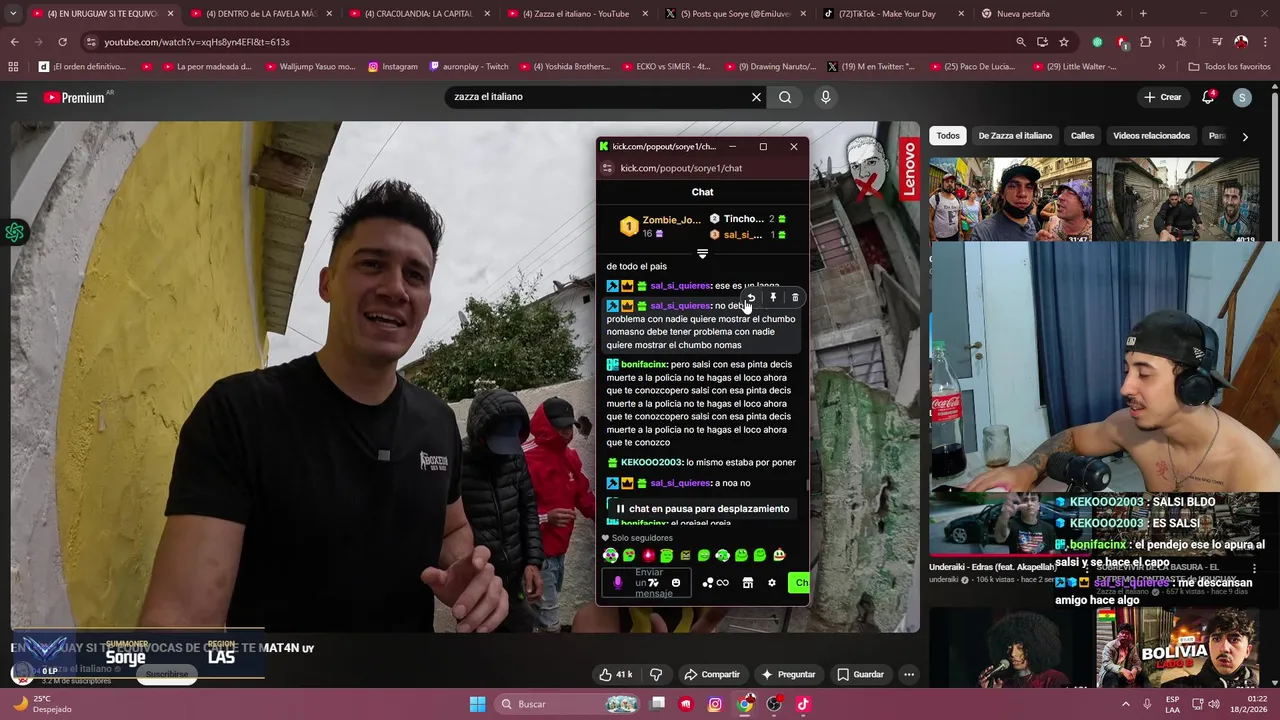Go back in browser history

click(14, 42)
